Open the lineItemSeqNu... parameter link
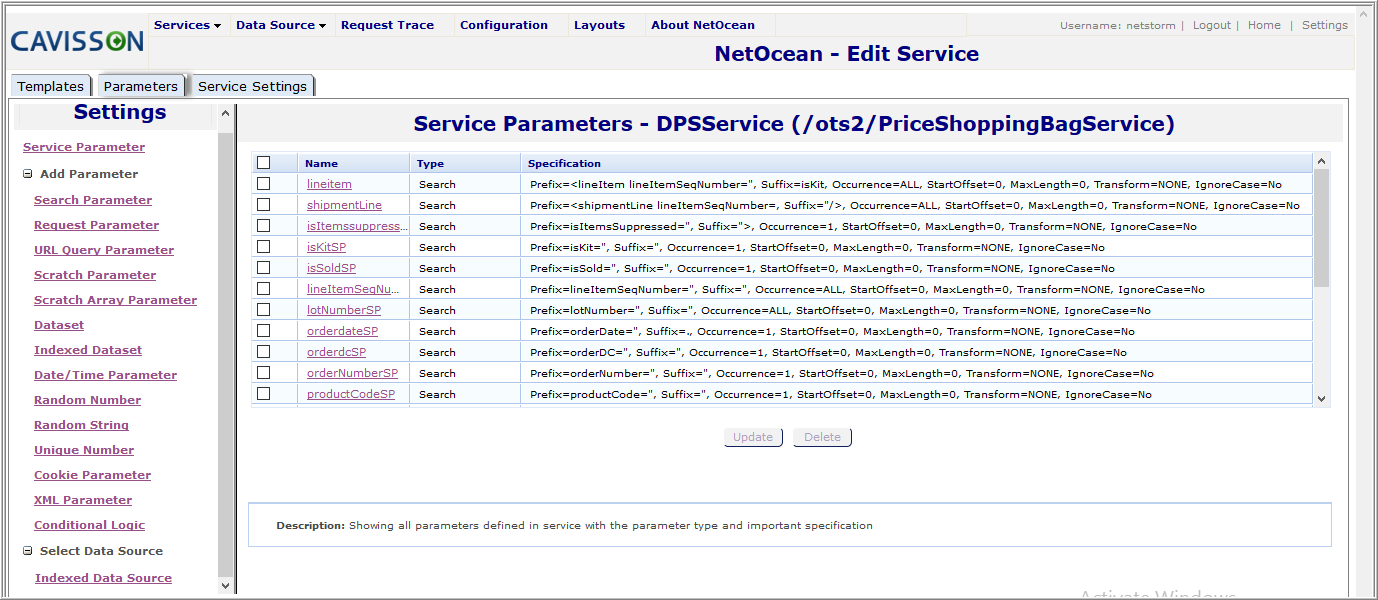1378x600 pixels. point(353,289)
